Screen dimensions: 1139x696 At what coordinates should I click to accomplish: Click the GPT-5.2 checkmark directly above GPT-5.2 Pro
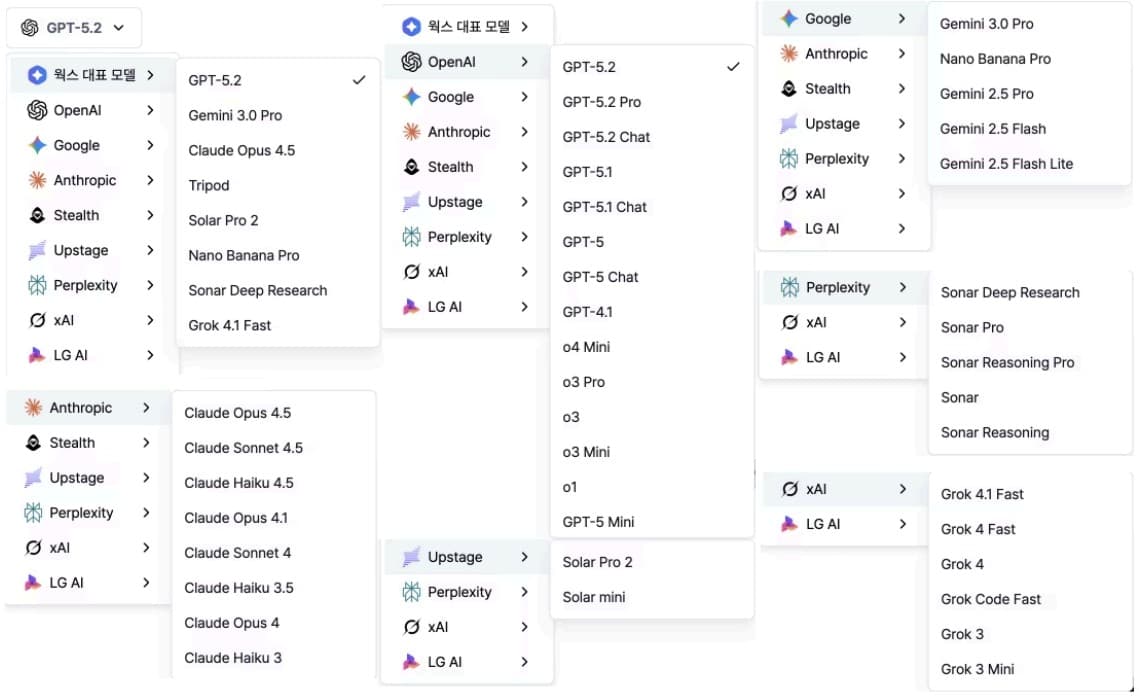tap(733, 67)
